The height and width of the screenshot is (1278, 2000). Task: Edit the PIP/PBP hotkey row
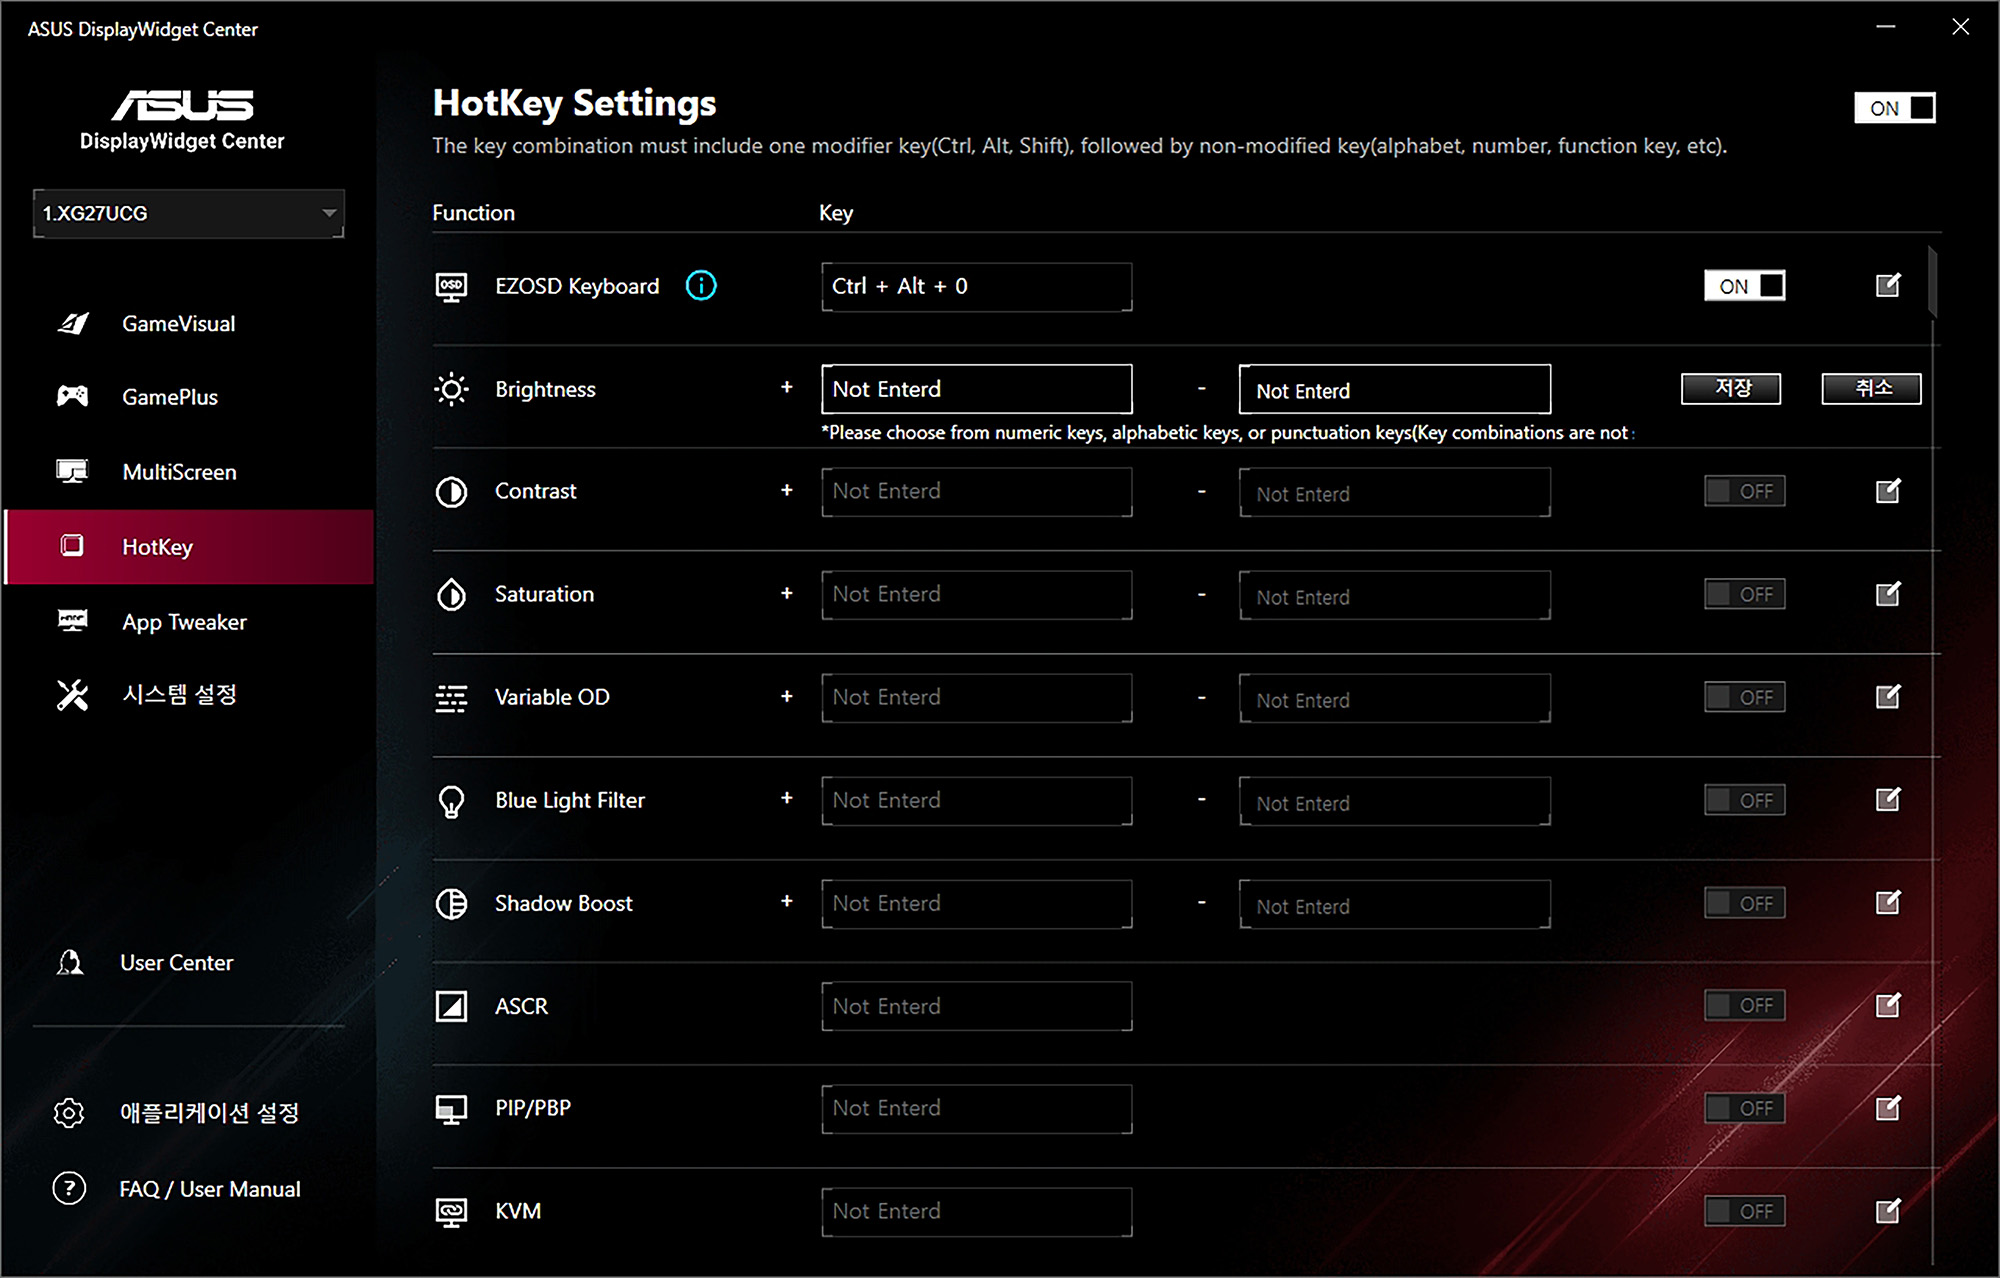1887,1108
